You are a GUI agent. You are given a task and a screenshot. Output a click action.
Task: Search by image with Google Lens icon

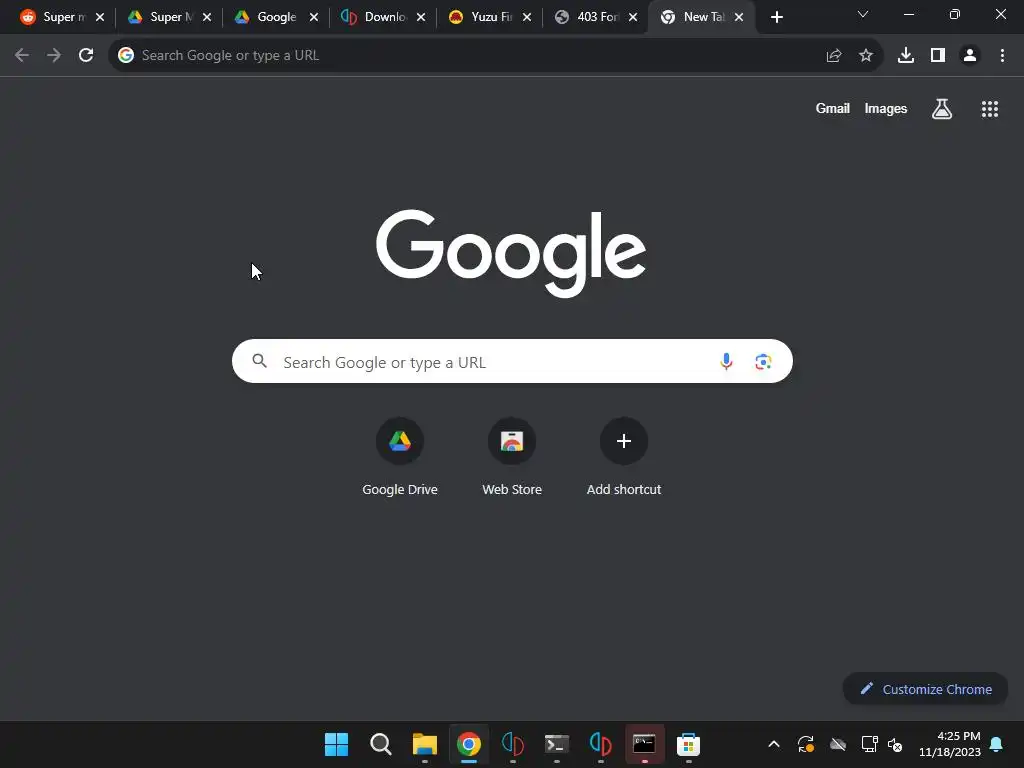(x=763, y=361)
